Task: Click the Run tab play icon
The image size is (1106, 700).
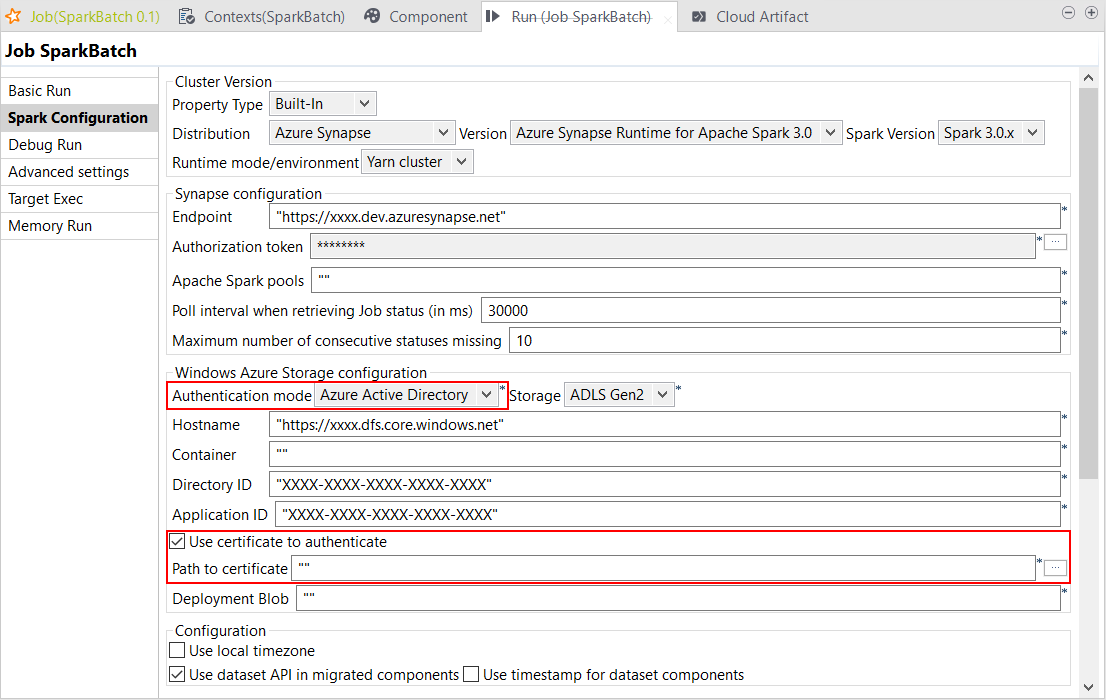Action: [494, 17]
